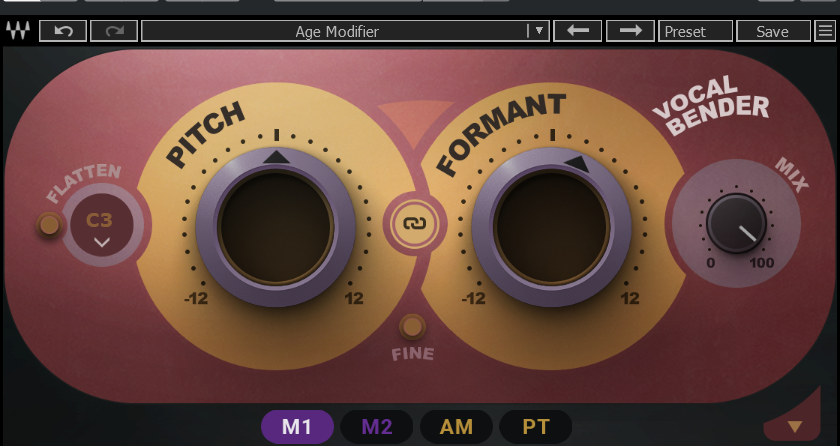The image size is (840, 446).
Task: Click the Formant -12 minimum label
Action: pos(473,298)
